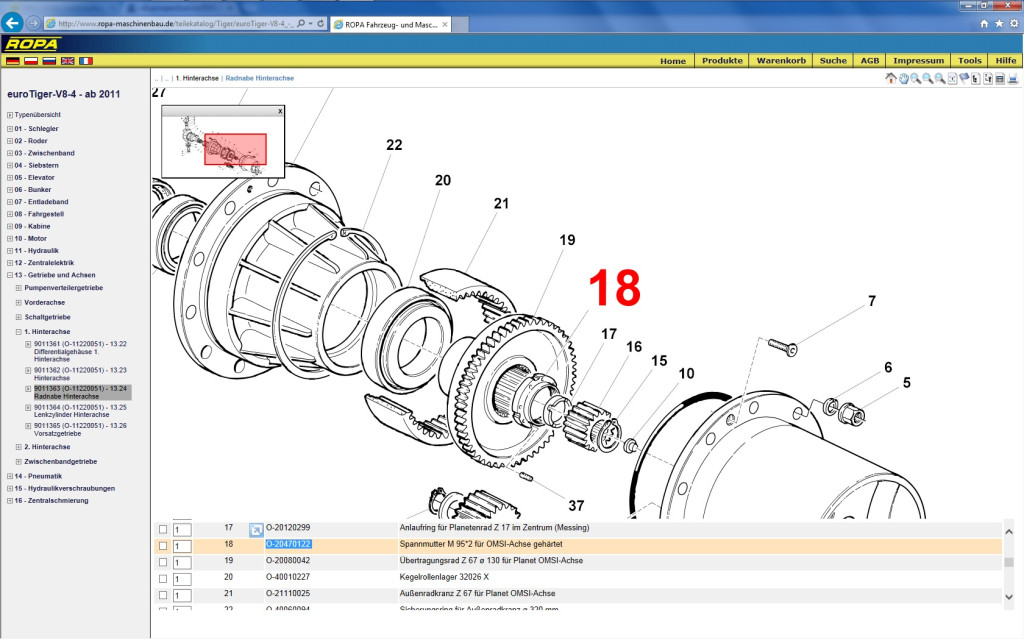The width and height of the screenshot is (1024, 640).
Task: Open the Hilfe menu item
Action: coord(1006,61)
